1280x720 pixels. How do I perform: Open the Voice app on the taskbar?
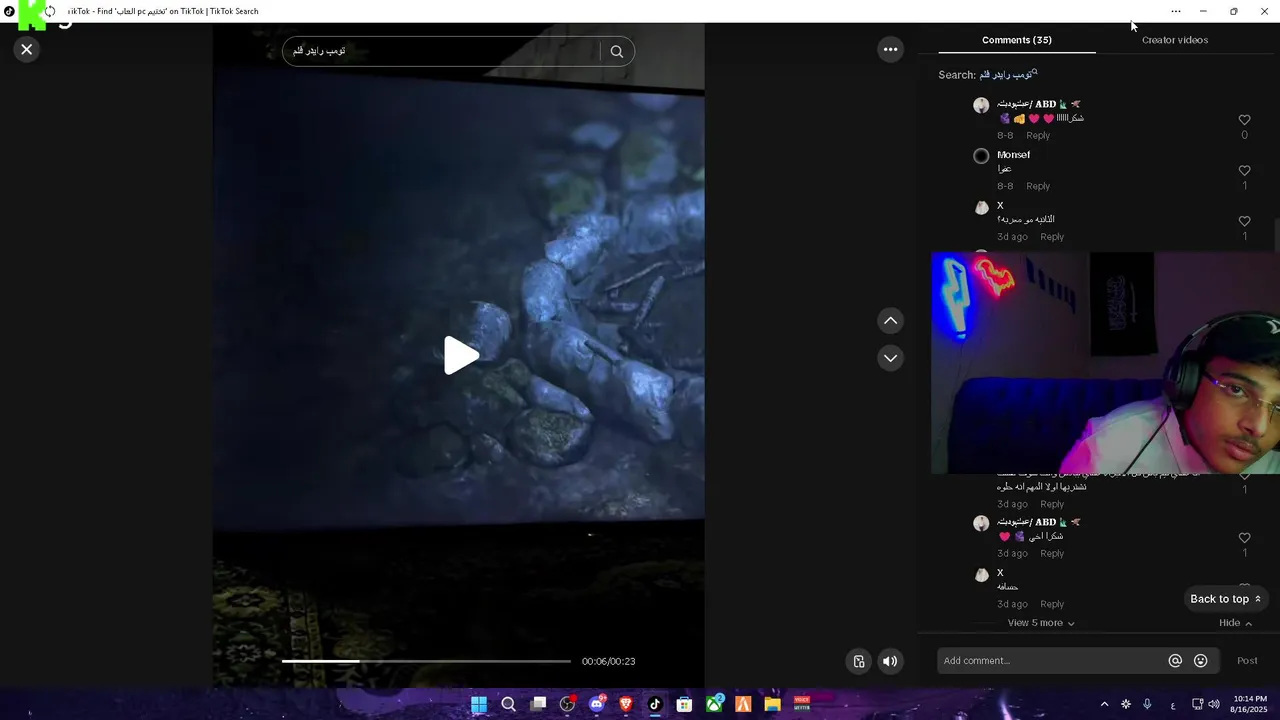[802, 704]
